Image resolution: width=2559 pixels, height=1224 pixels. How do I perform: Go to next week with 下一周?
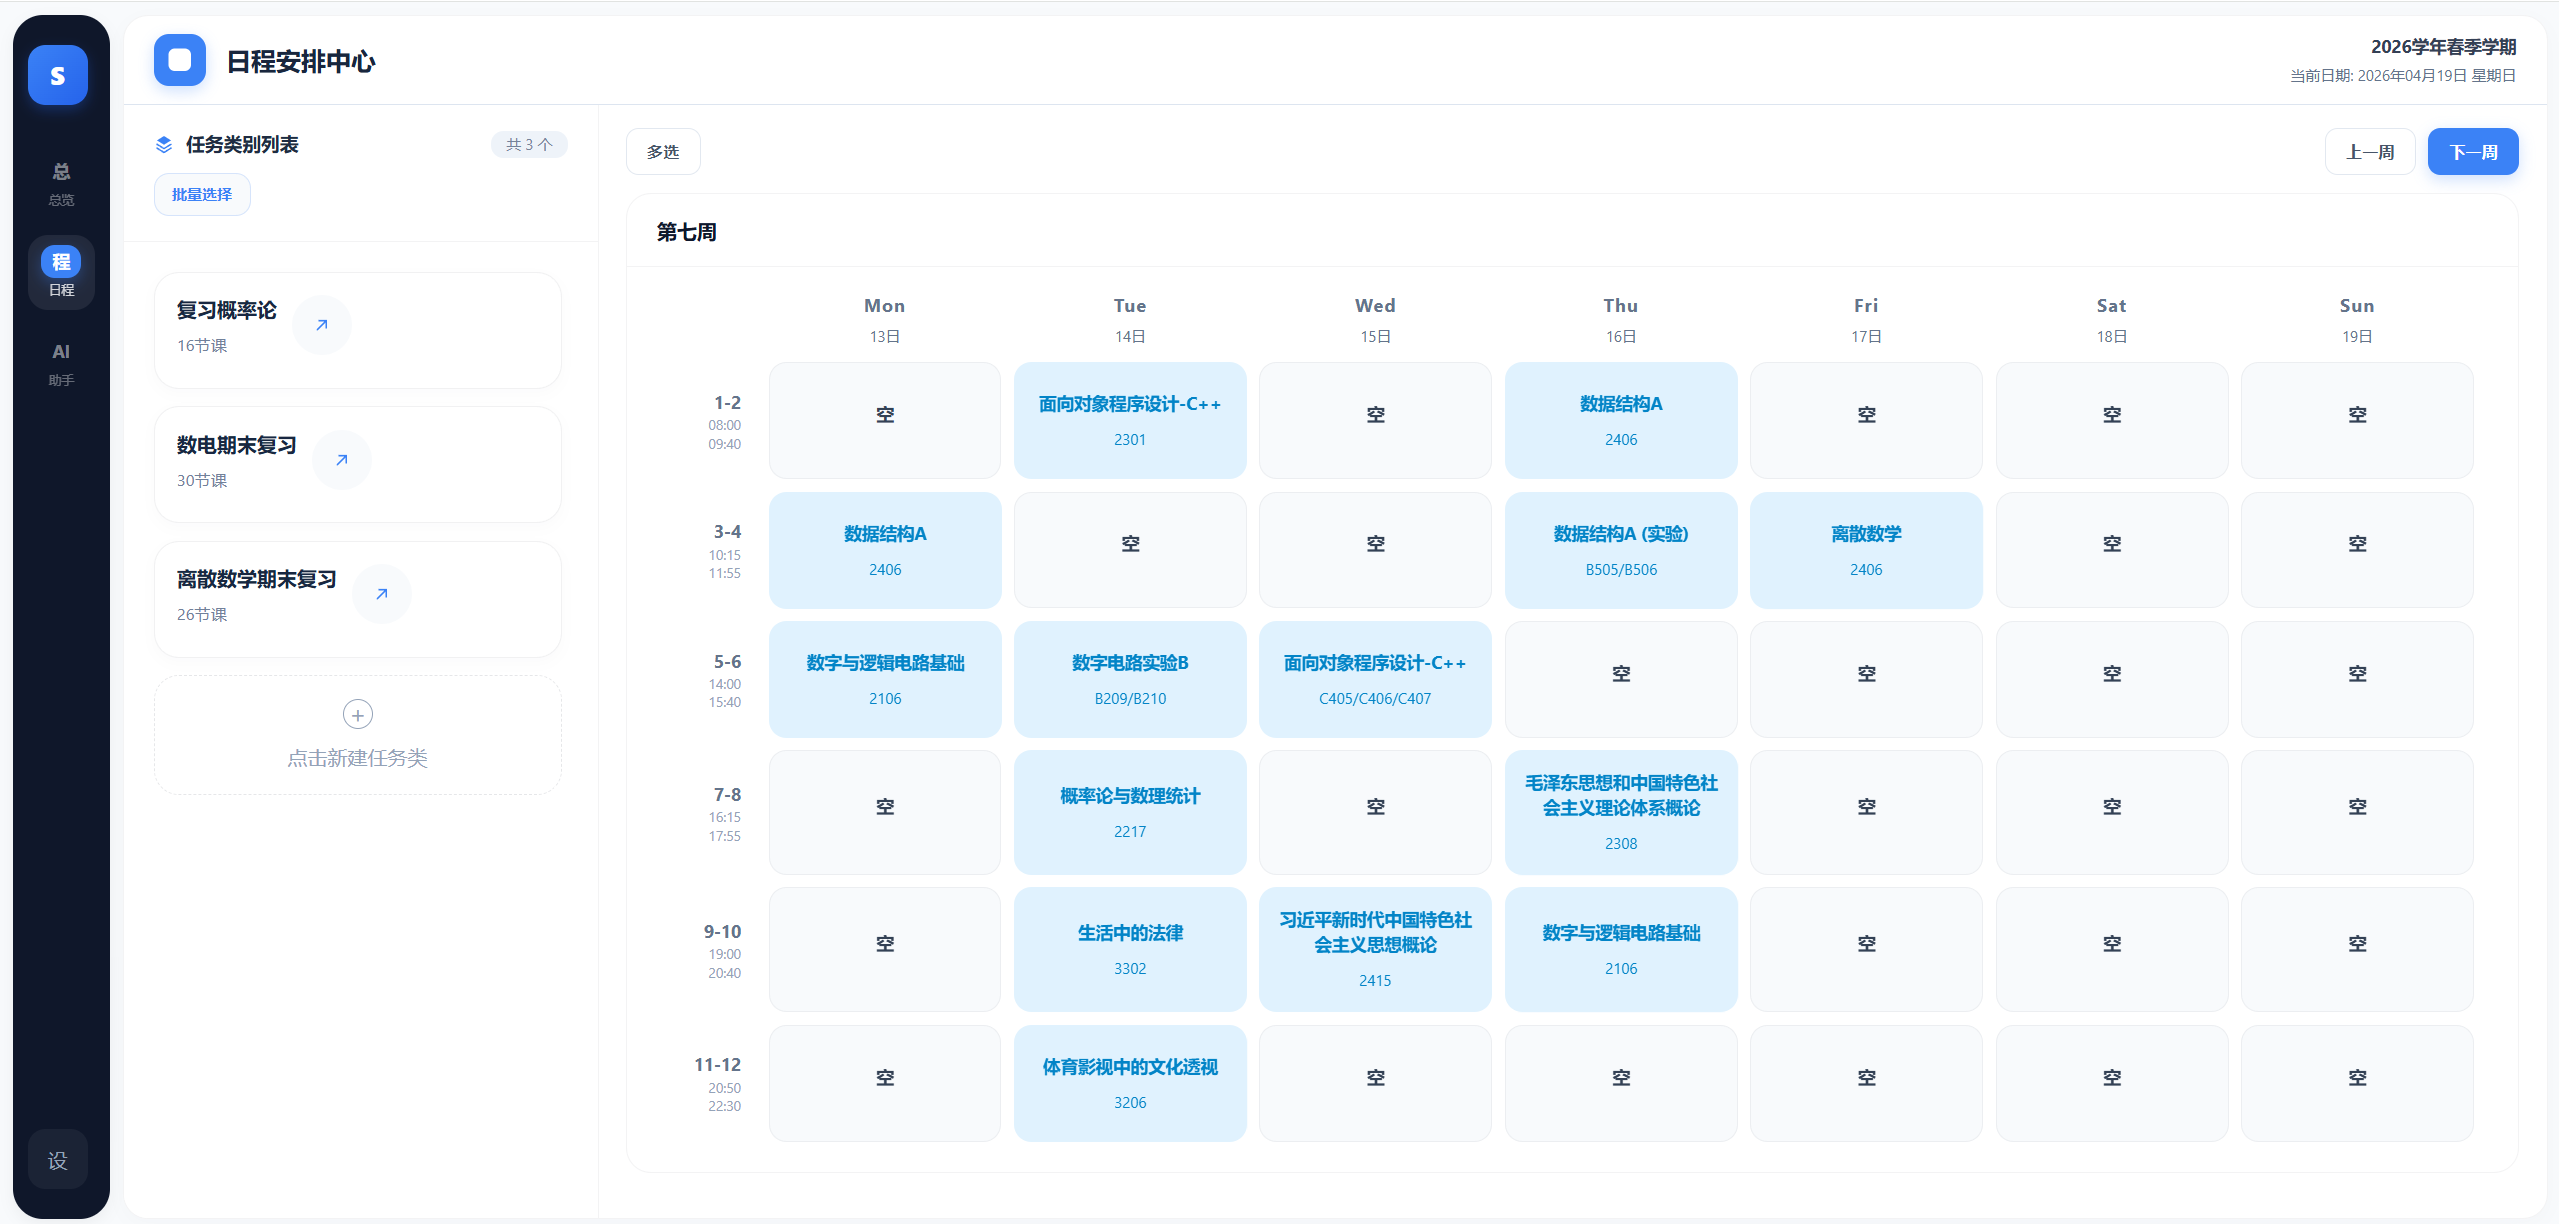2473,152
